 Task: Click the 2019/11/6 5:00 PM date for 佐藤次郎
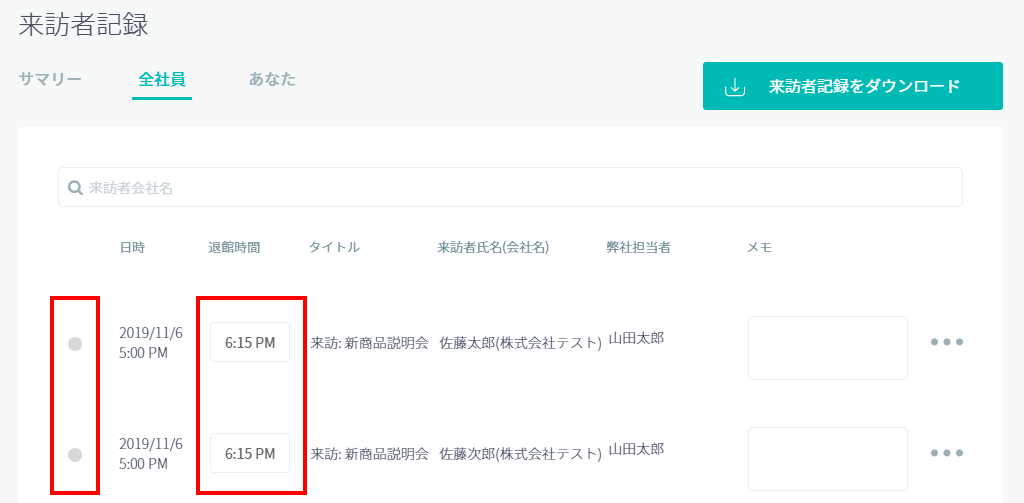tap(151, 455)
